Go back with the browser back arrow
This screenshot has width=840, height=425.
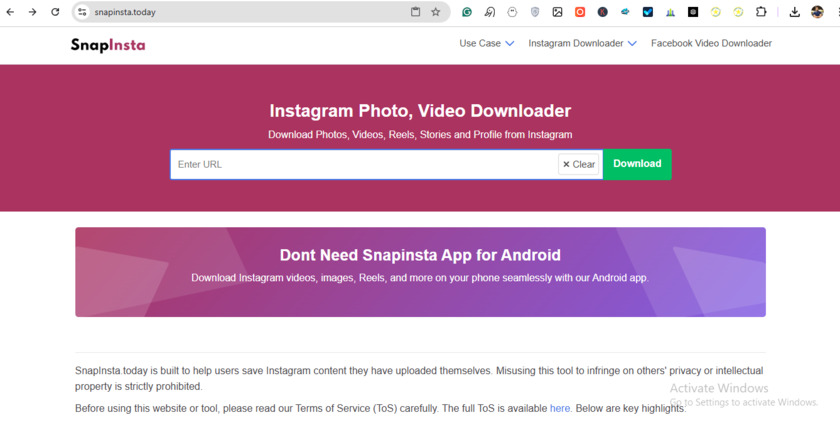point(10,12)
